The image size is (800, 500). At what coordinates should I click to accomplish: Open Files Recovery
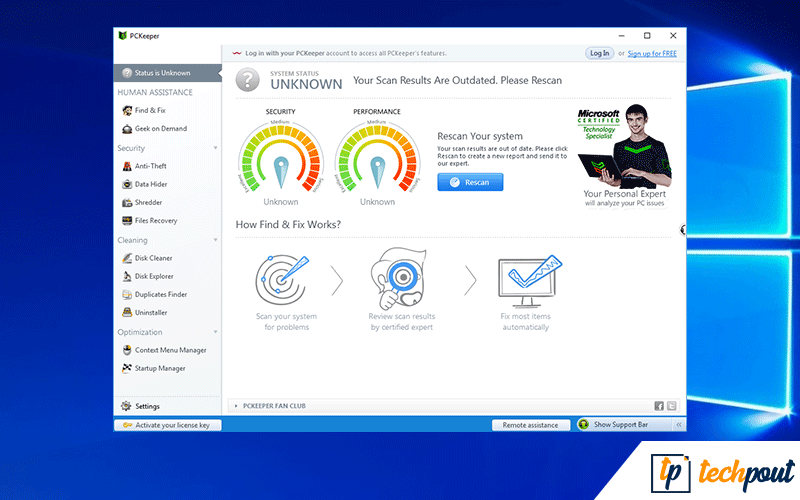pos(155,220)
